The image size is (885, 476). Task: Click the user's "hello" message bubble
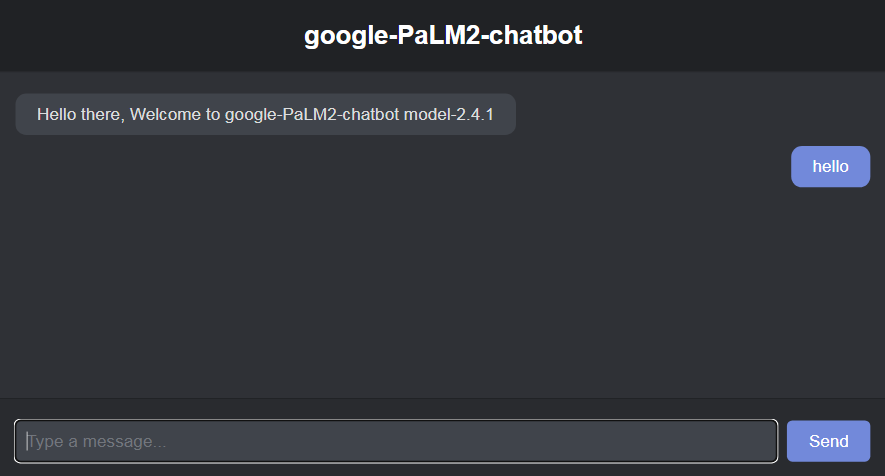(x=830, y=167)
